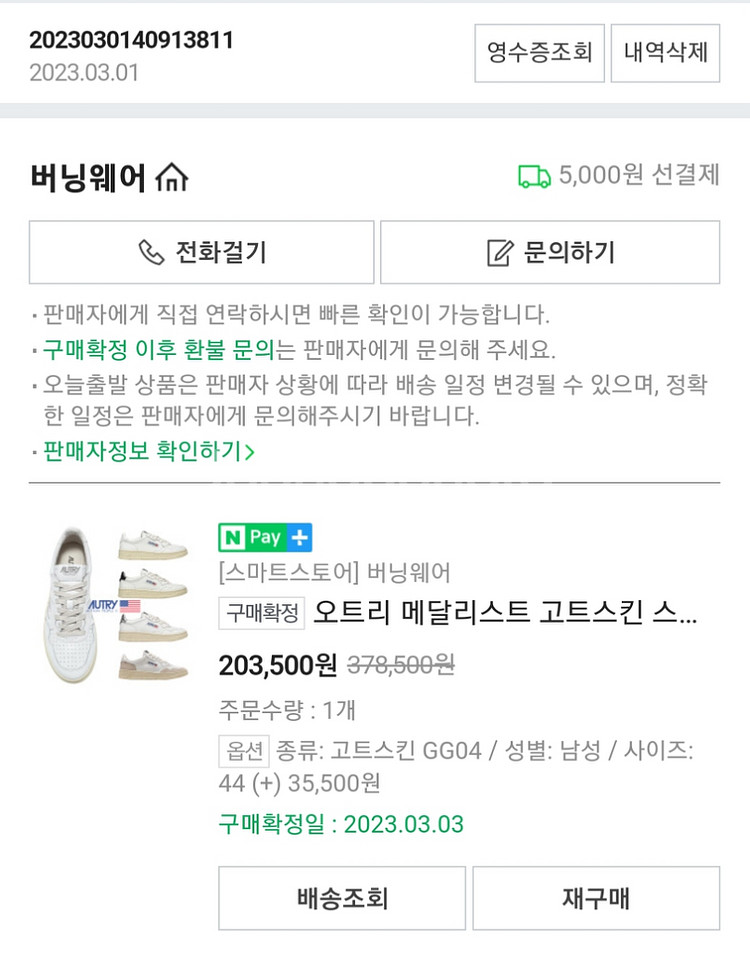Reorder using the 재구매 button

(596, 898)
